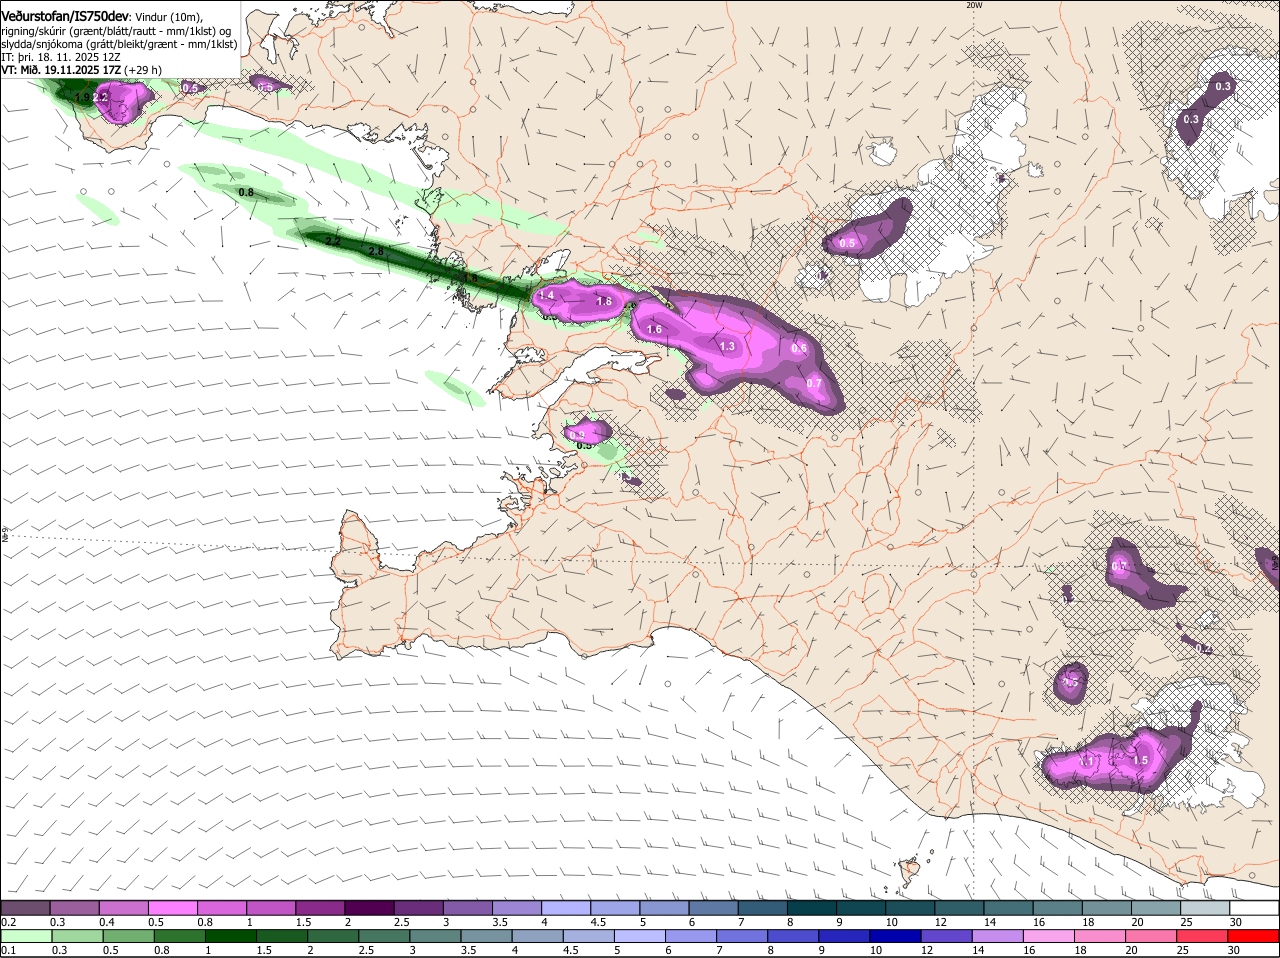The height and width of the screenshot is (958, 1280).
Task: Click the 0.4 label in the snow legend
Action: click(107, 922)
